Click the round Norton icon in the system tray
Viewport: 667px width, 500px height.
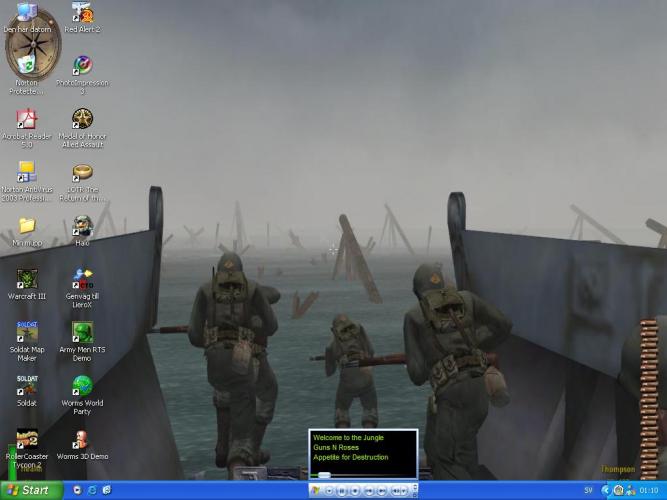click(619, 491)
